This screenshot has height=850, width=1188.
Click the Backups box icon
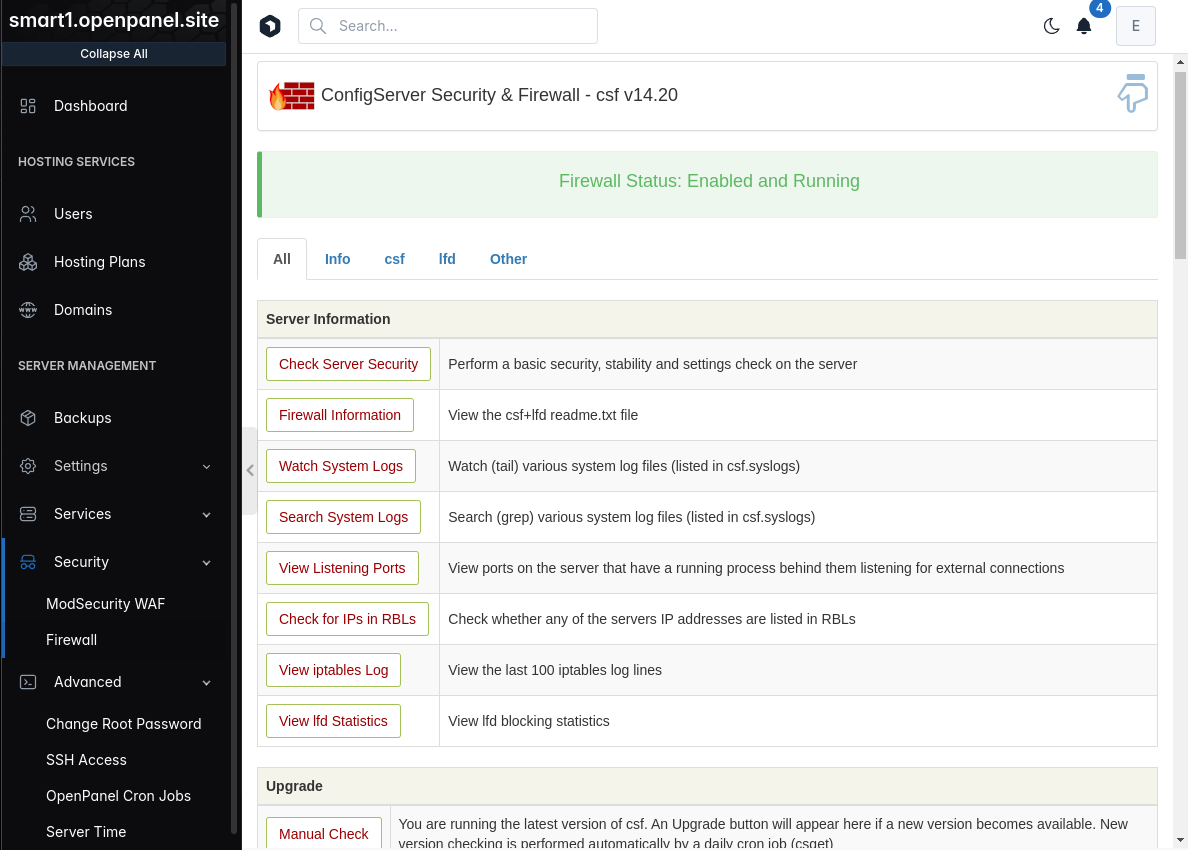click(x=28, y=418)
